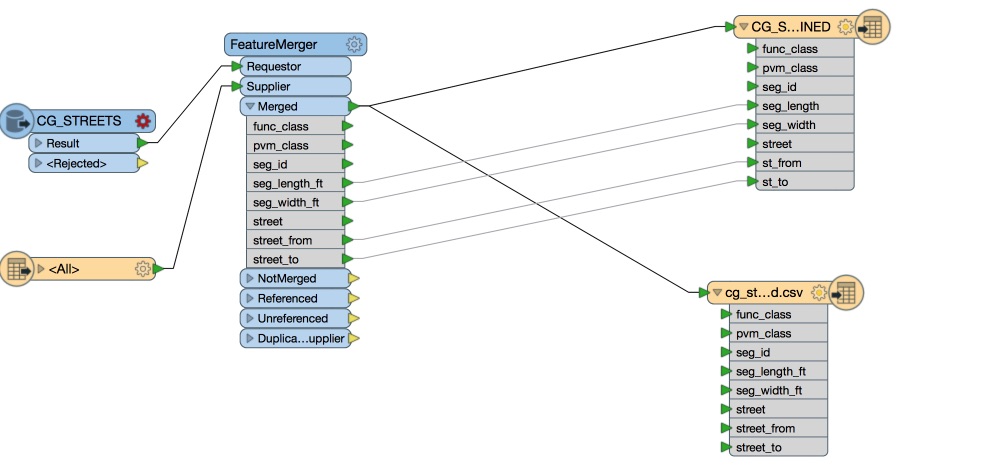This screenshot has width=982, height=474.
Task: Select the Requestor input port
Action: pos(295,66)
